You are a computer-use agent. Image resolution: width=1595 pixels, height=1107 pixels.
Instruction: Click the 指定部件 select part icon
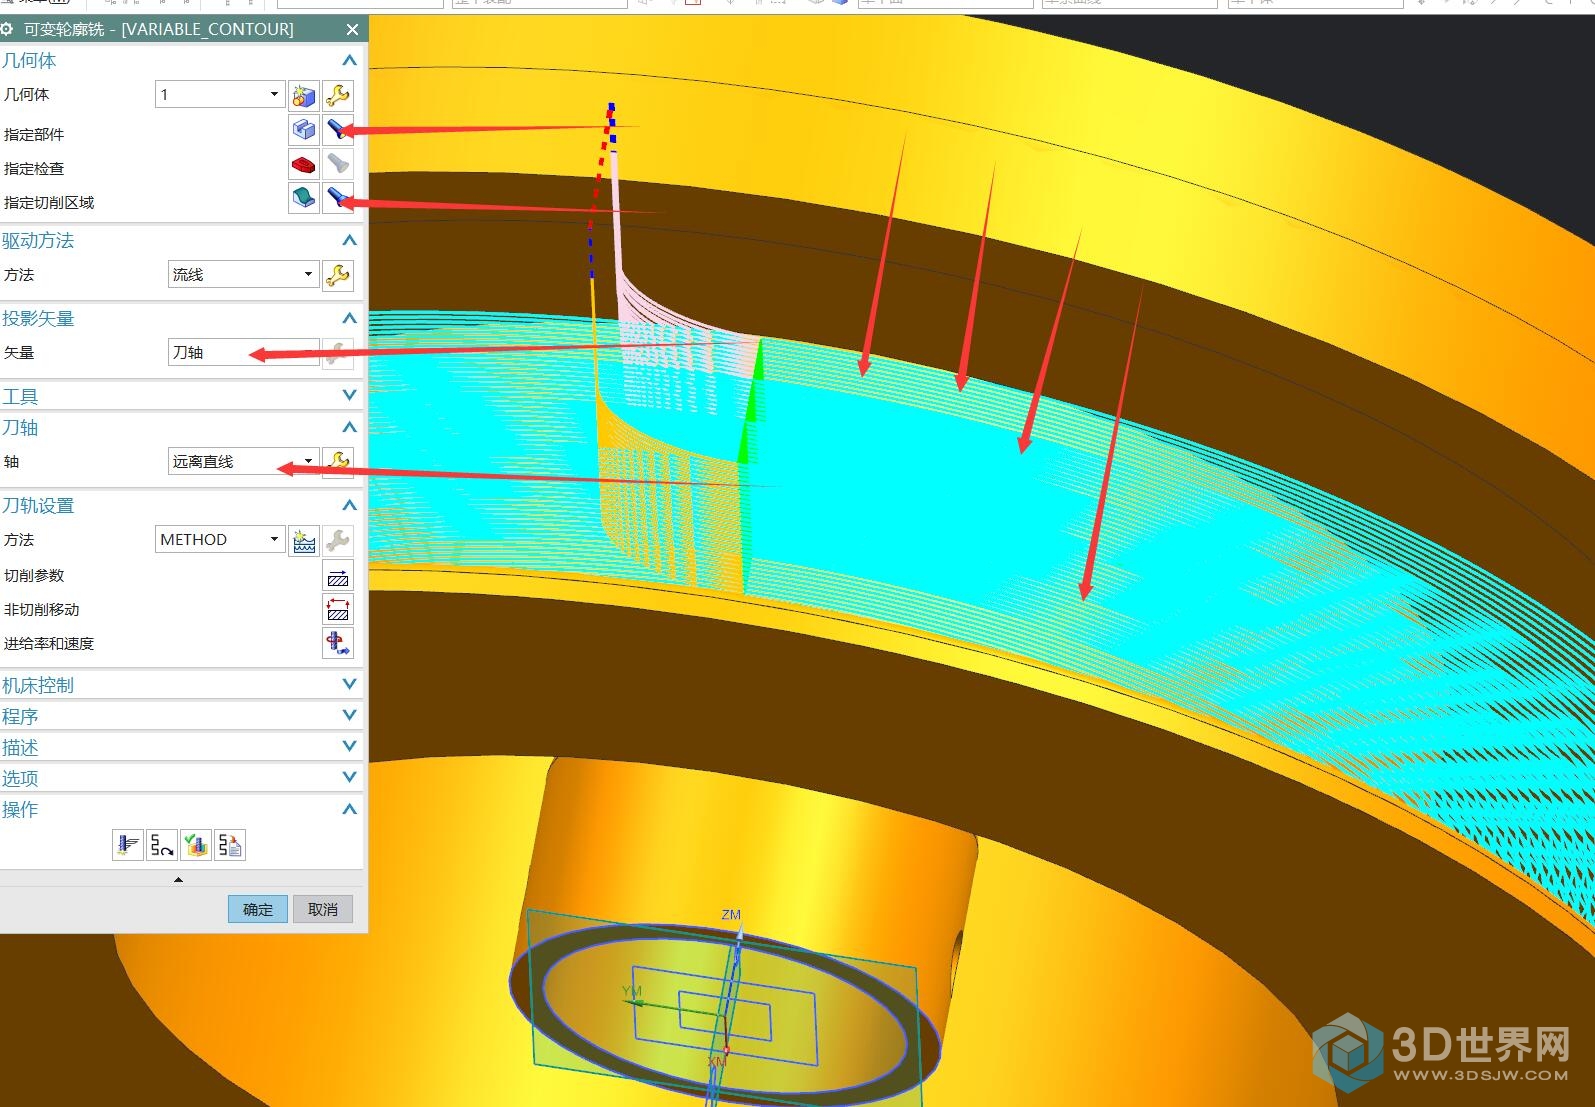304,130
